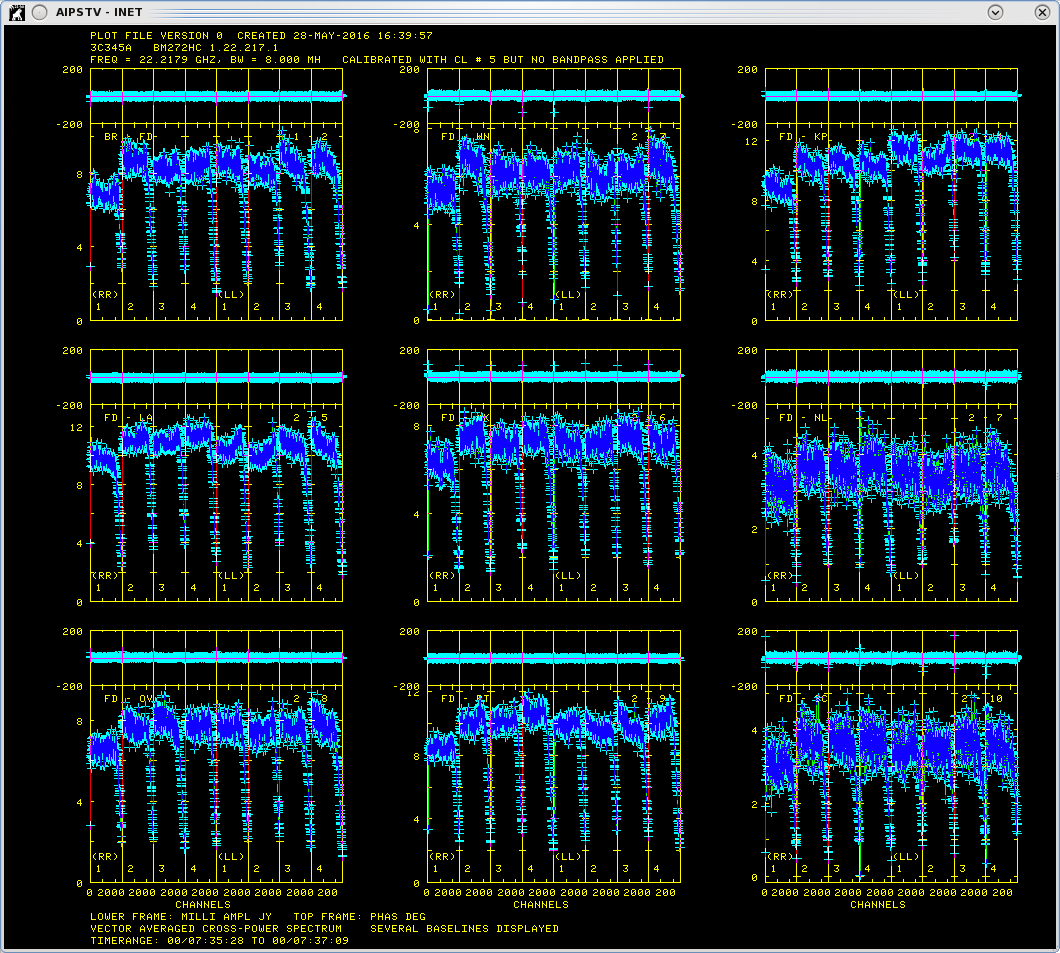Viewport: 1060px width, 953px height.
Task: Click the phase frame above FD - PT plot
Action: (554, 658)
